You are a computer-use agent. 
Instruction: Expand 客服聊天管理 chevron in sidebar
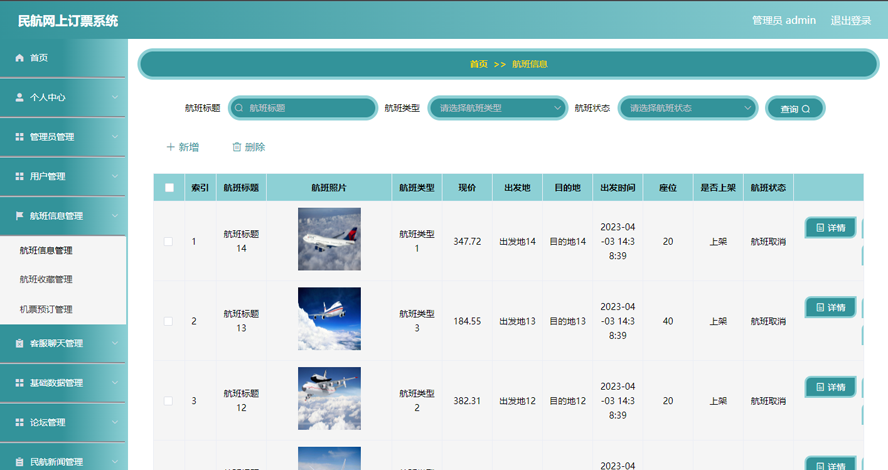tap(115, 343)
